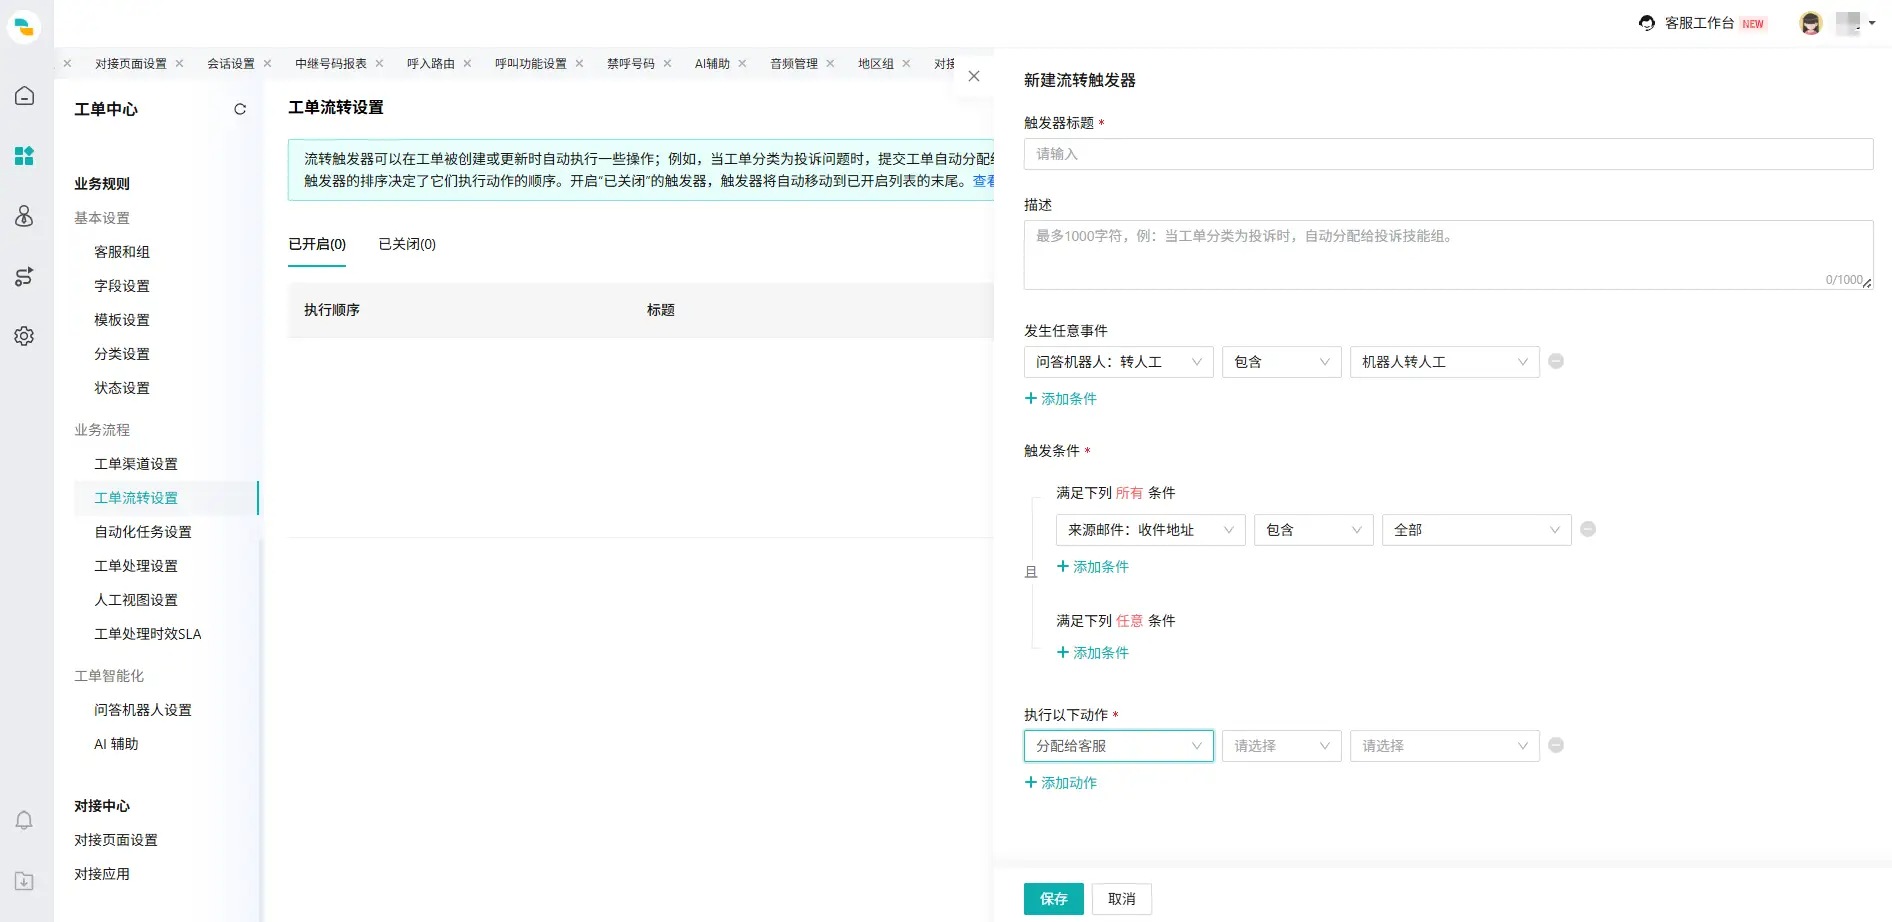
Task: Open 模板设置 in the sidebar
Action: coord(122,320)
